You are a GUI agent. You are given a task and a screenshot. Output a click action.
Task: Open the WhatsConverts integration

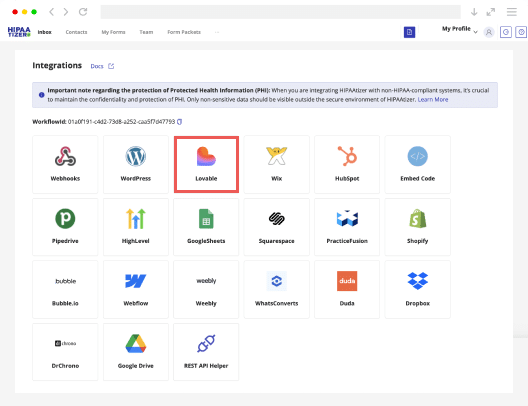click(x=277, y=290)
